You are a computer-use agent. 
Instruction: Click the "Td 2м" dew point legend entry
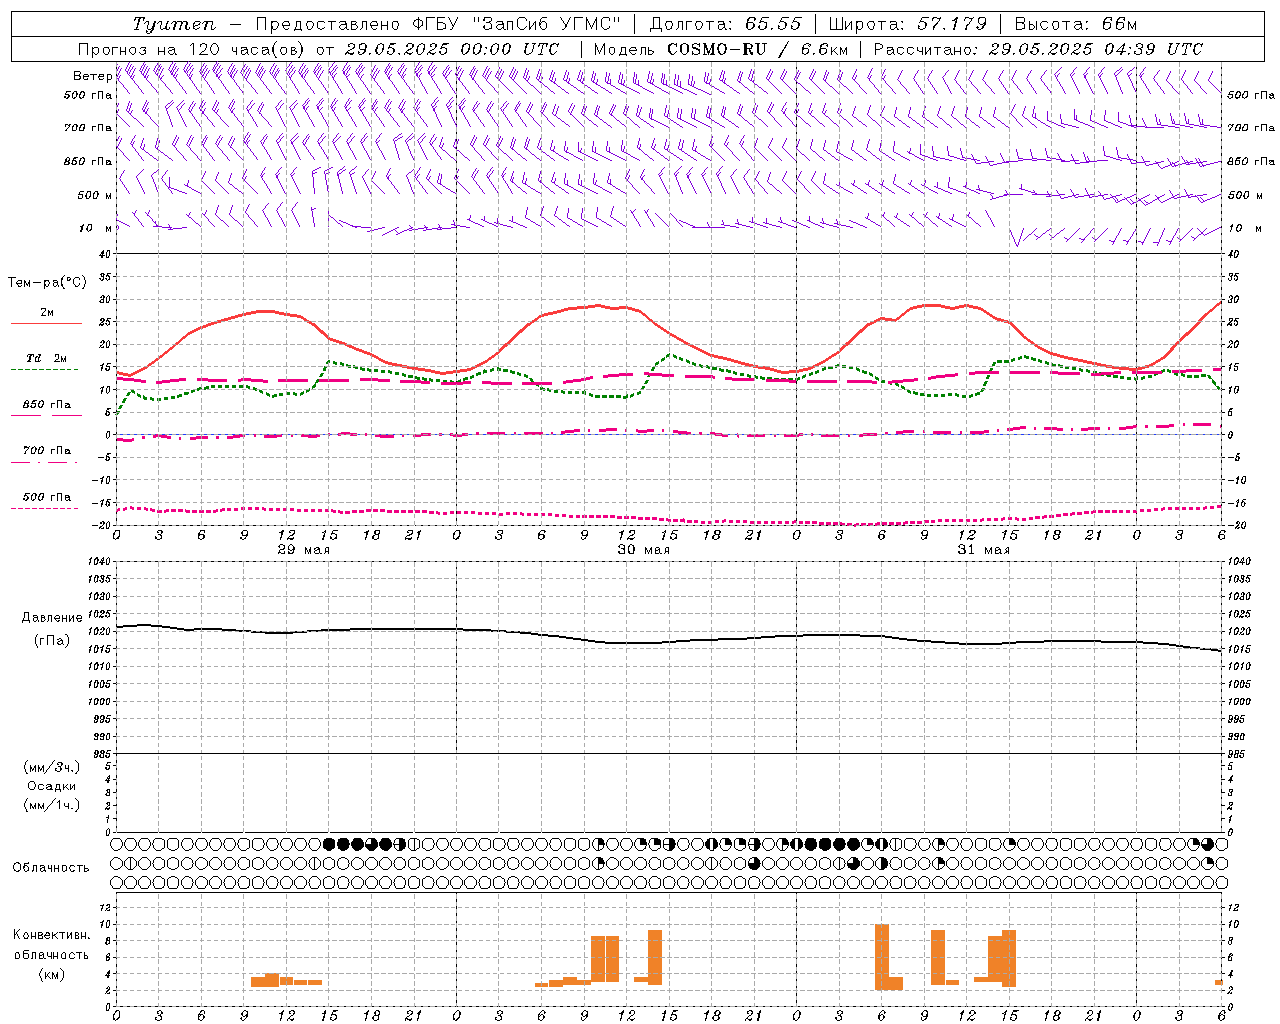point(46,358)
